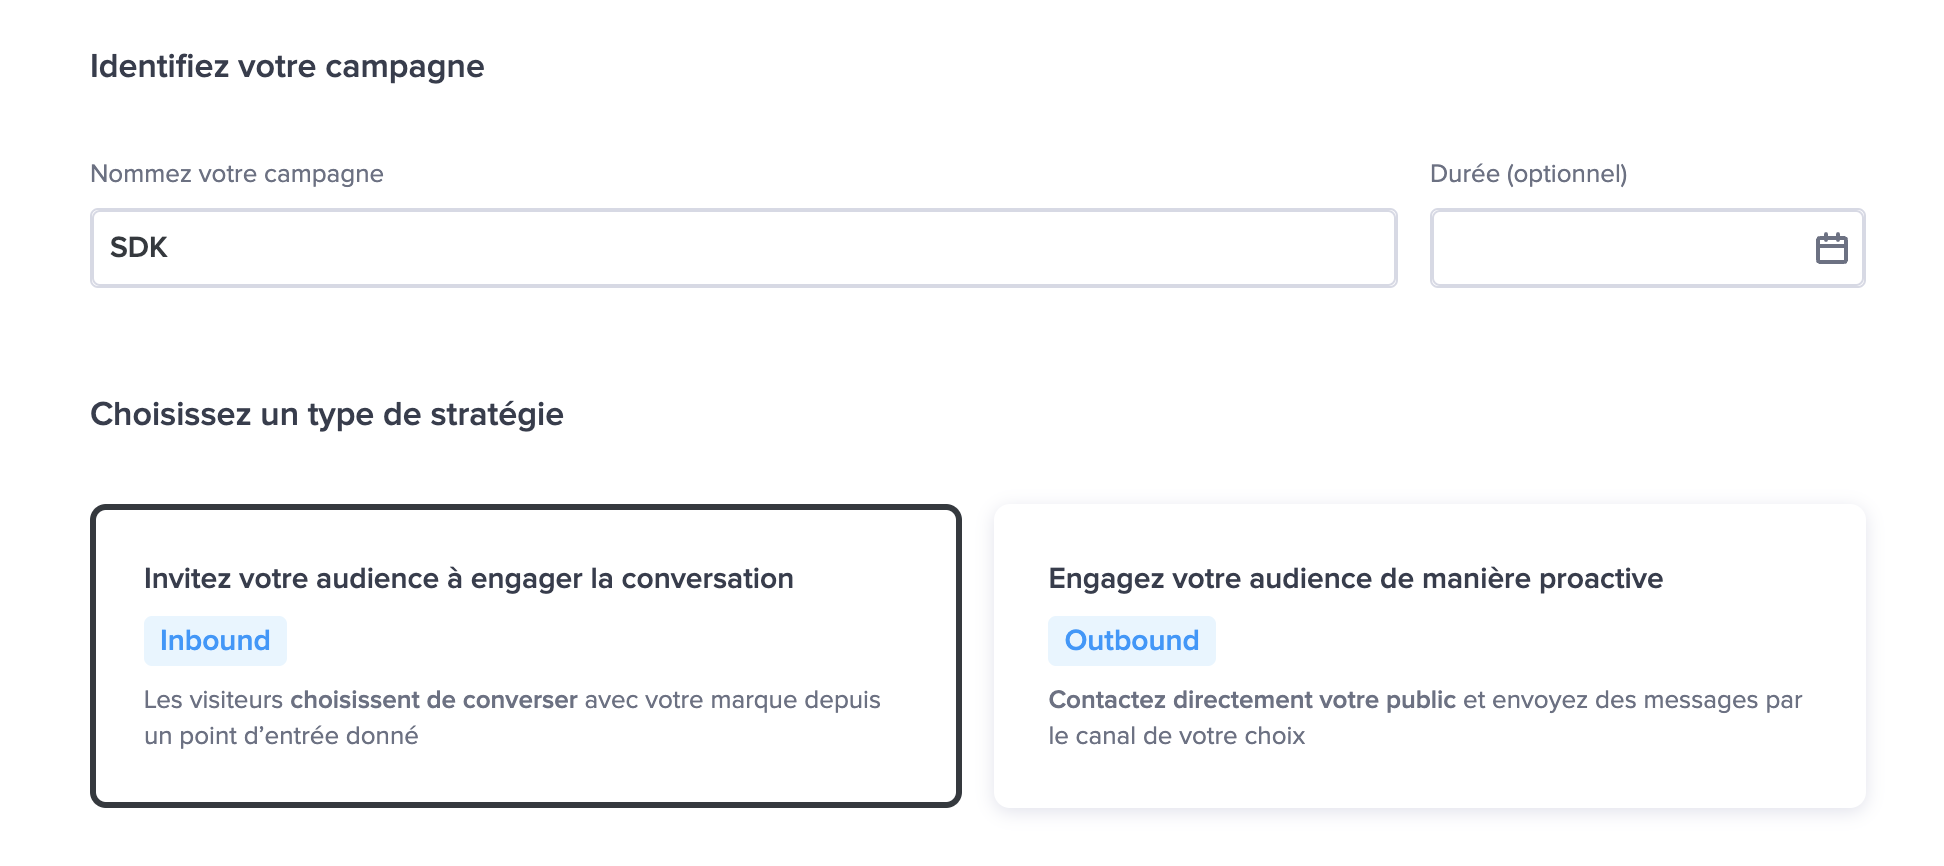Click the "Identifiez votre campagne" heading
The height and width of the screenshot is (866, 1944).
(x=287, y=67)
